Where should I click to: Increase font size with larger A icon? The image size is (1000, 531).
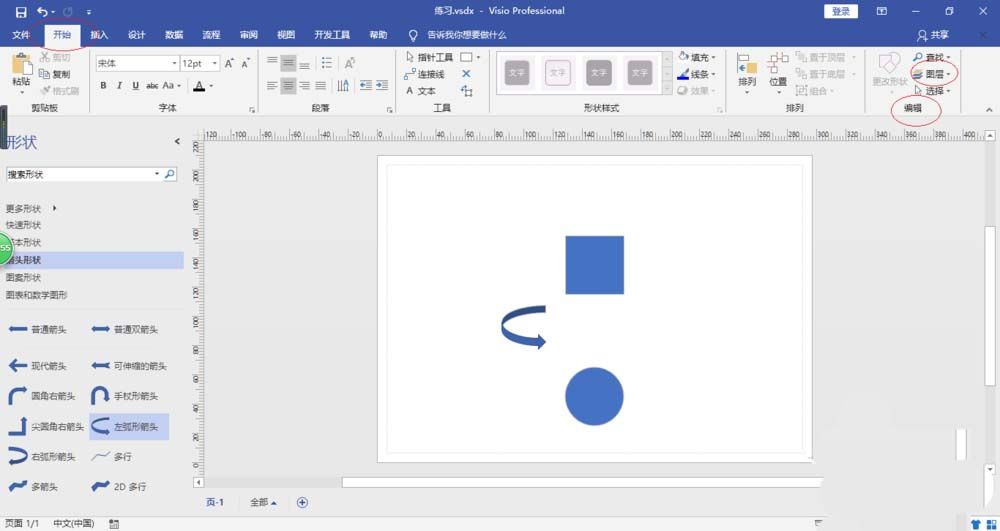coord(229,63)
